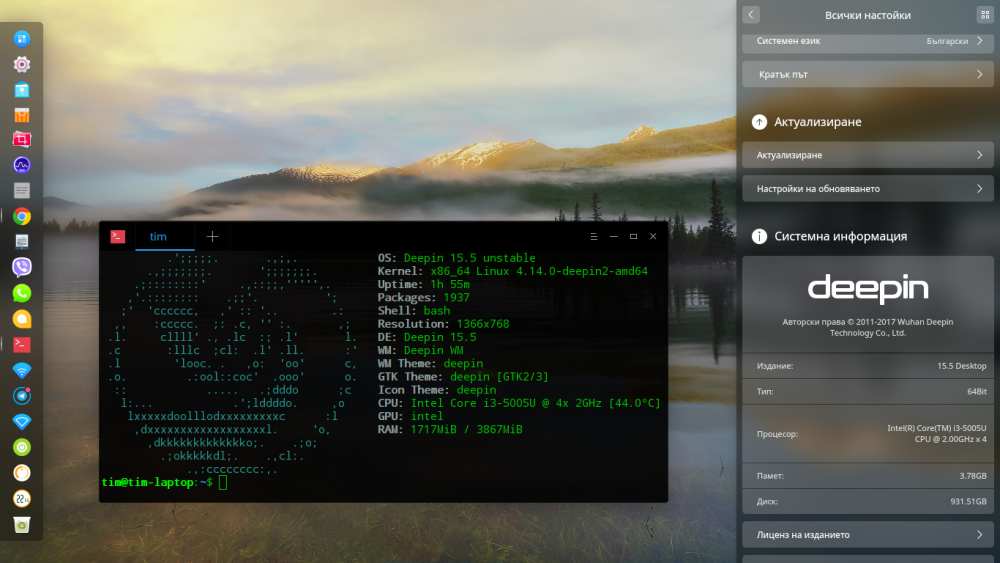Open the Trash icon in the dock
The width and height of the screenshot is (1000, 563).
[22, 525]
